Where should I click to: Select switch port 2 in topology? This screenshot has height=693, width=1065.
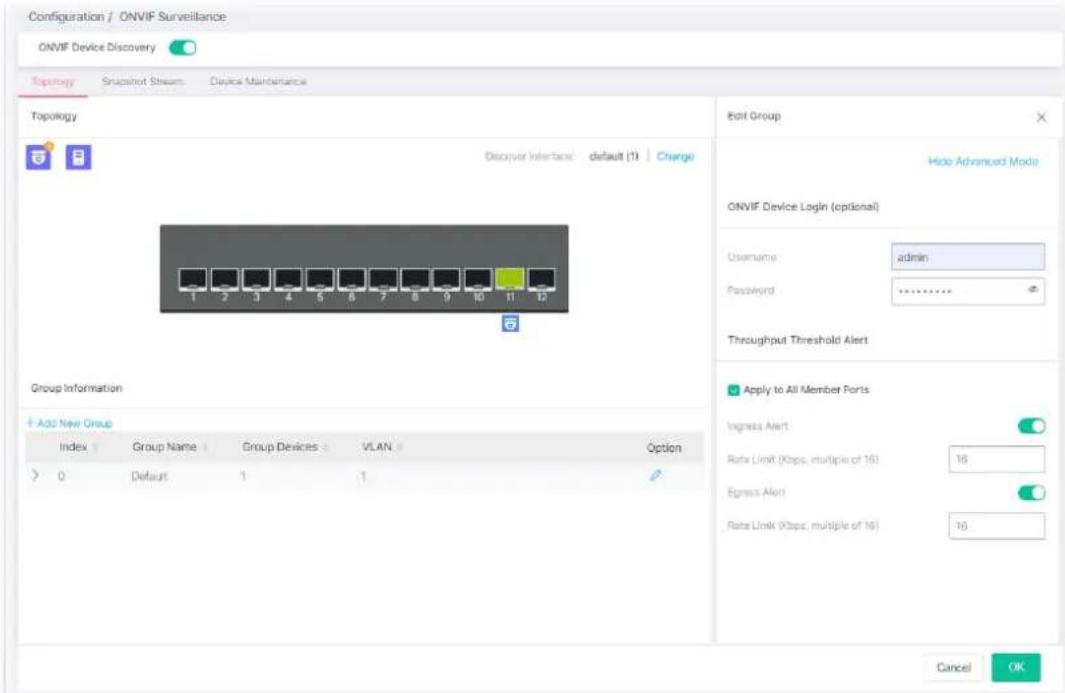224,279
